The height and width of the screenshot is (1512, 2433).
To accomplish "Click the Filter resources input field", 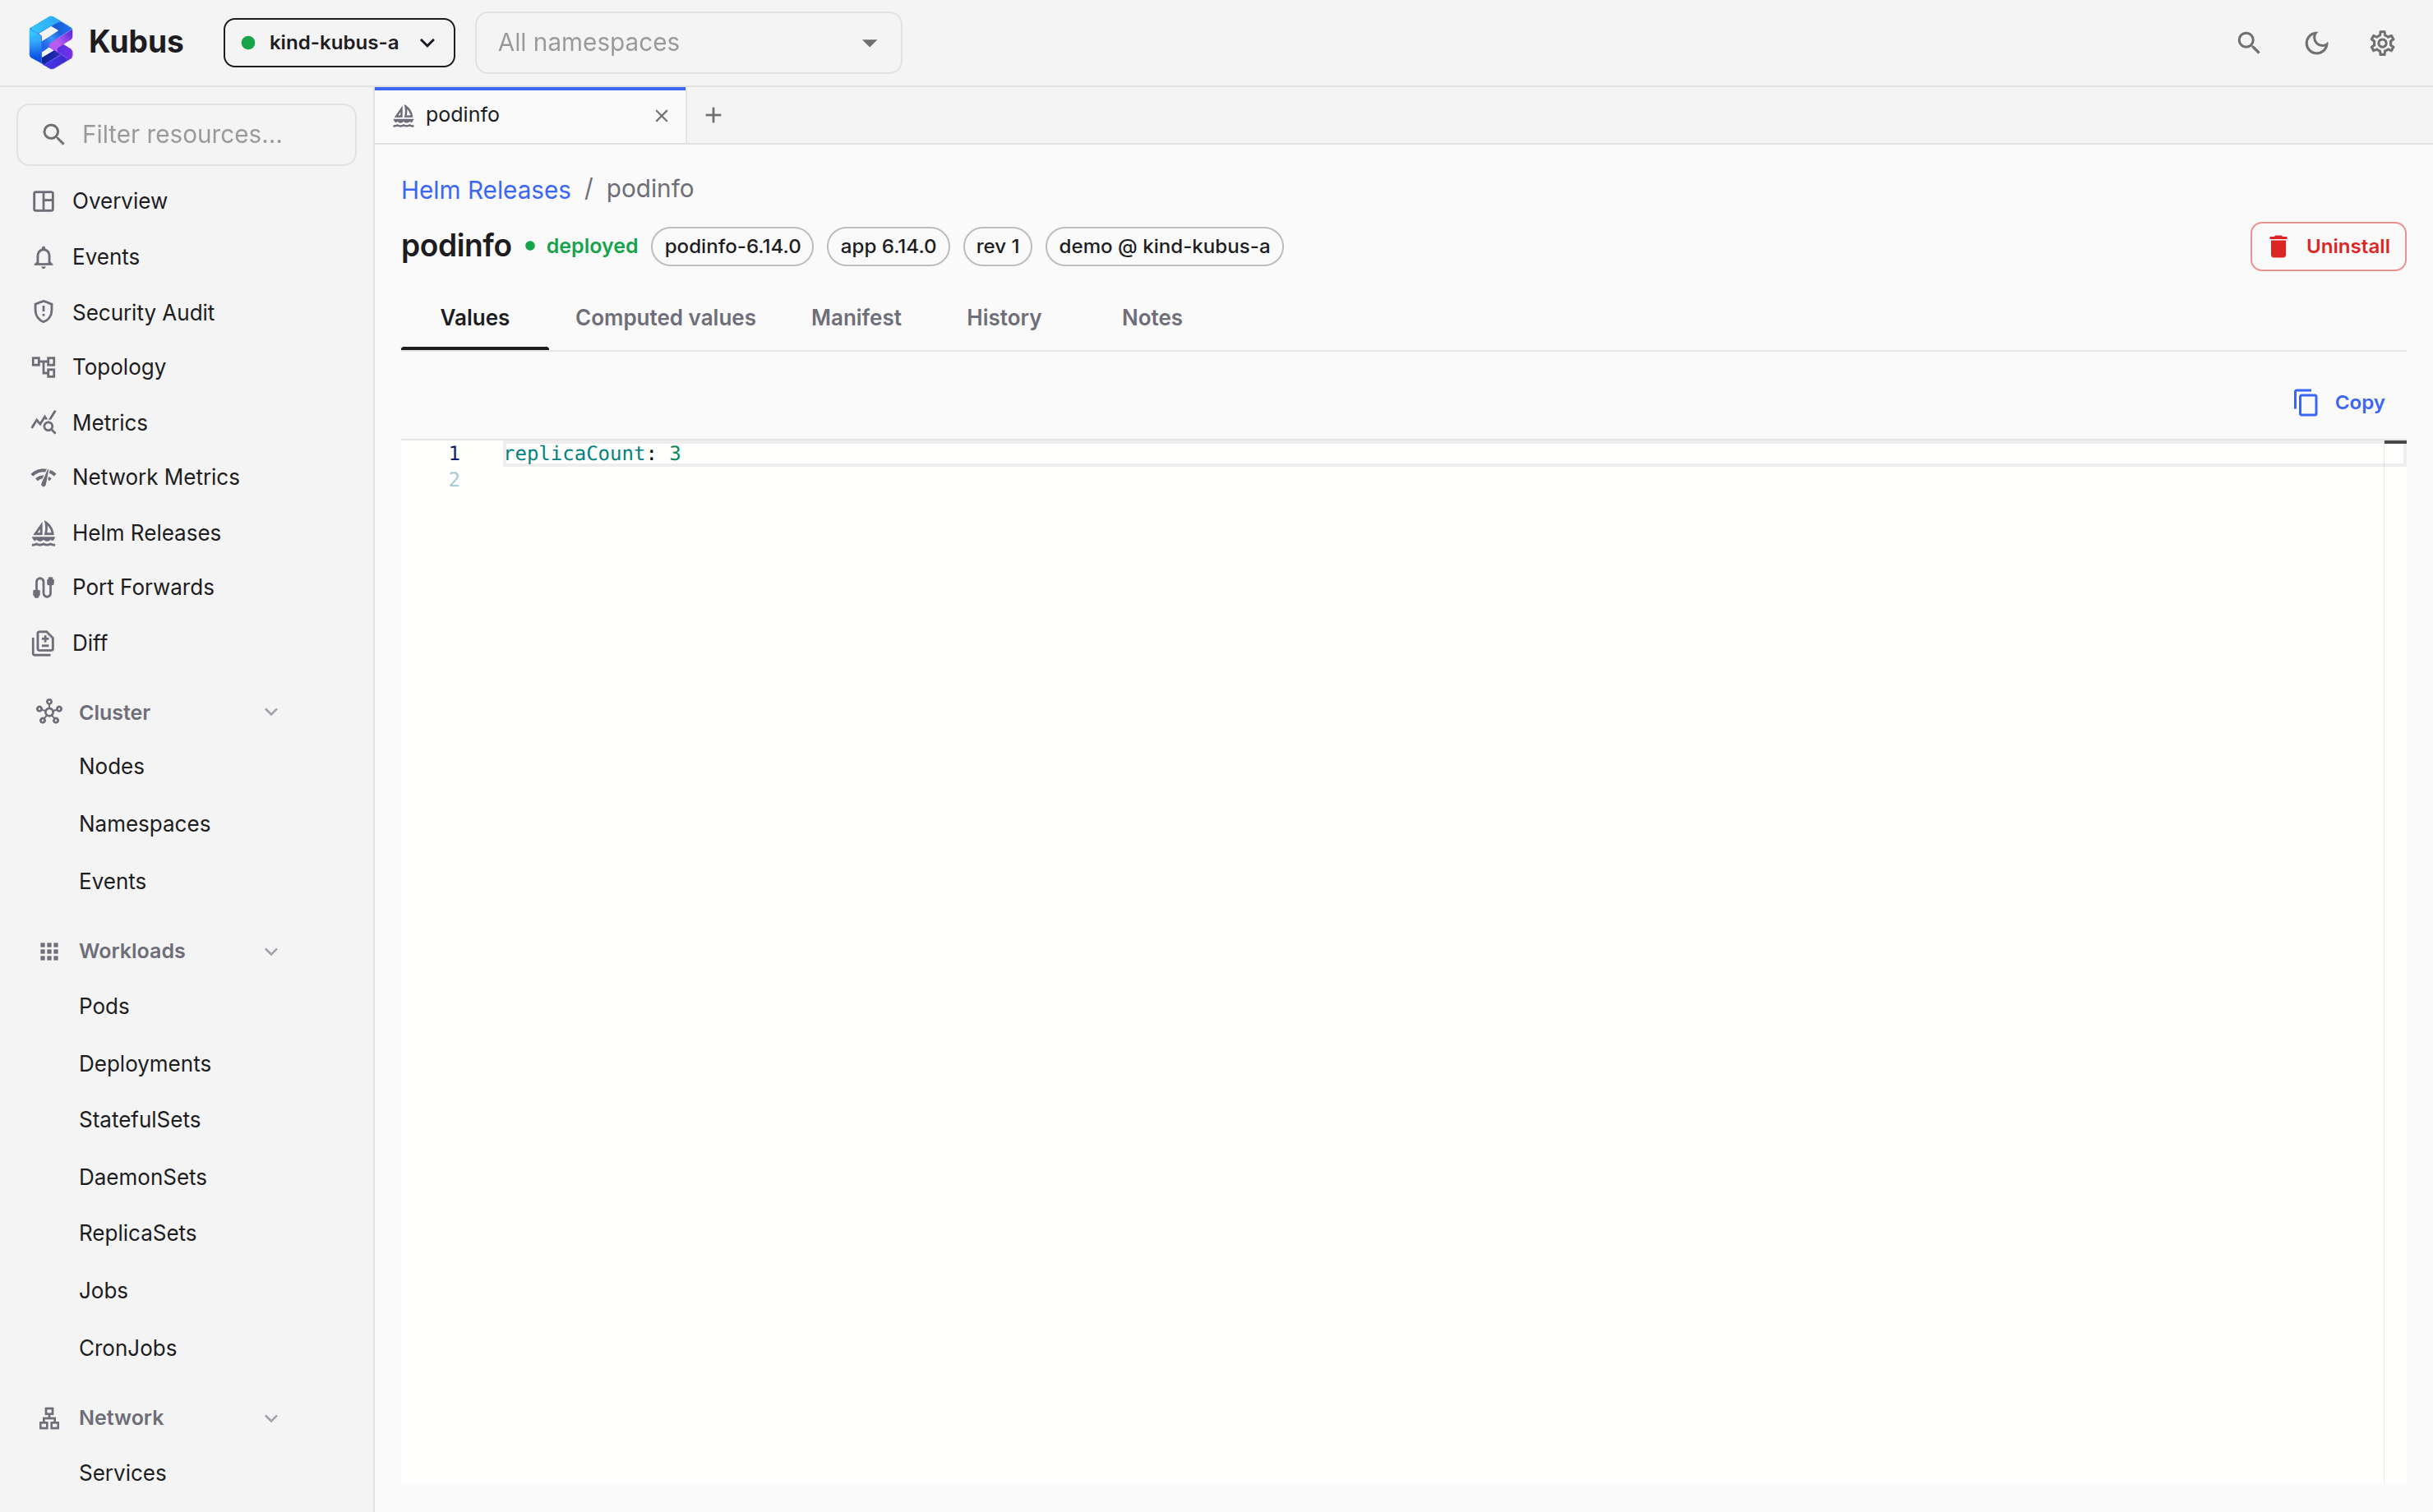I will (186, 134).
